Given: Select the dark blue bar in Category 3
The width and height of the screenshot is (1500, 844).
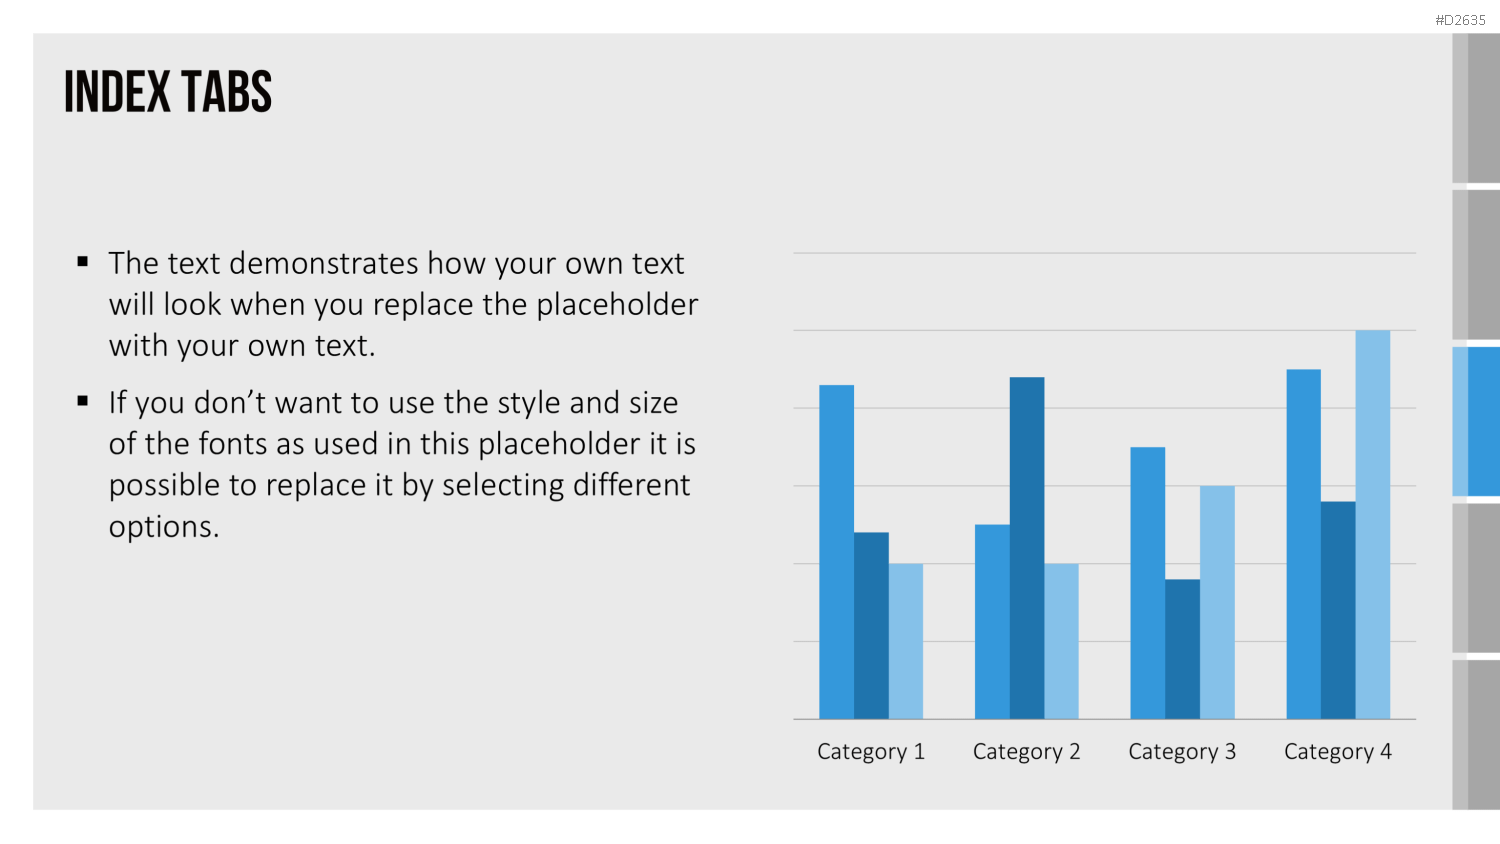Looking at the screenshot, I should [1182, 649].
